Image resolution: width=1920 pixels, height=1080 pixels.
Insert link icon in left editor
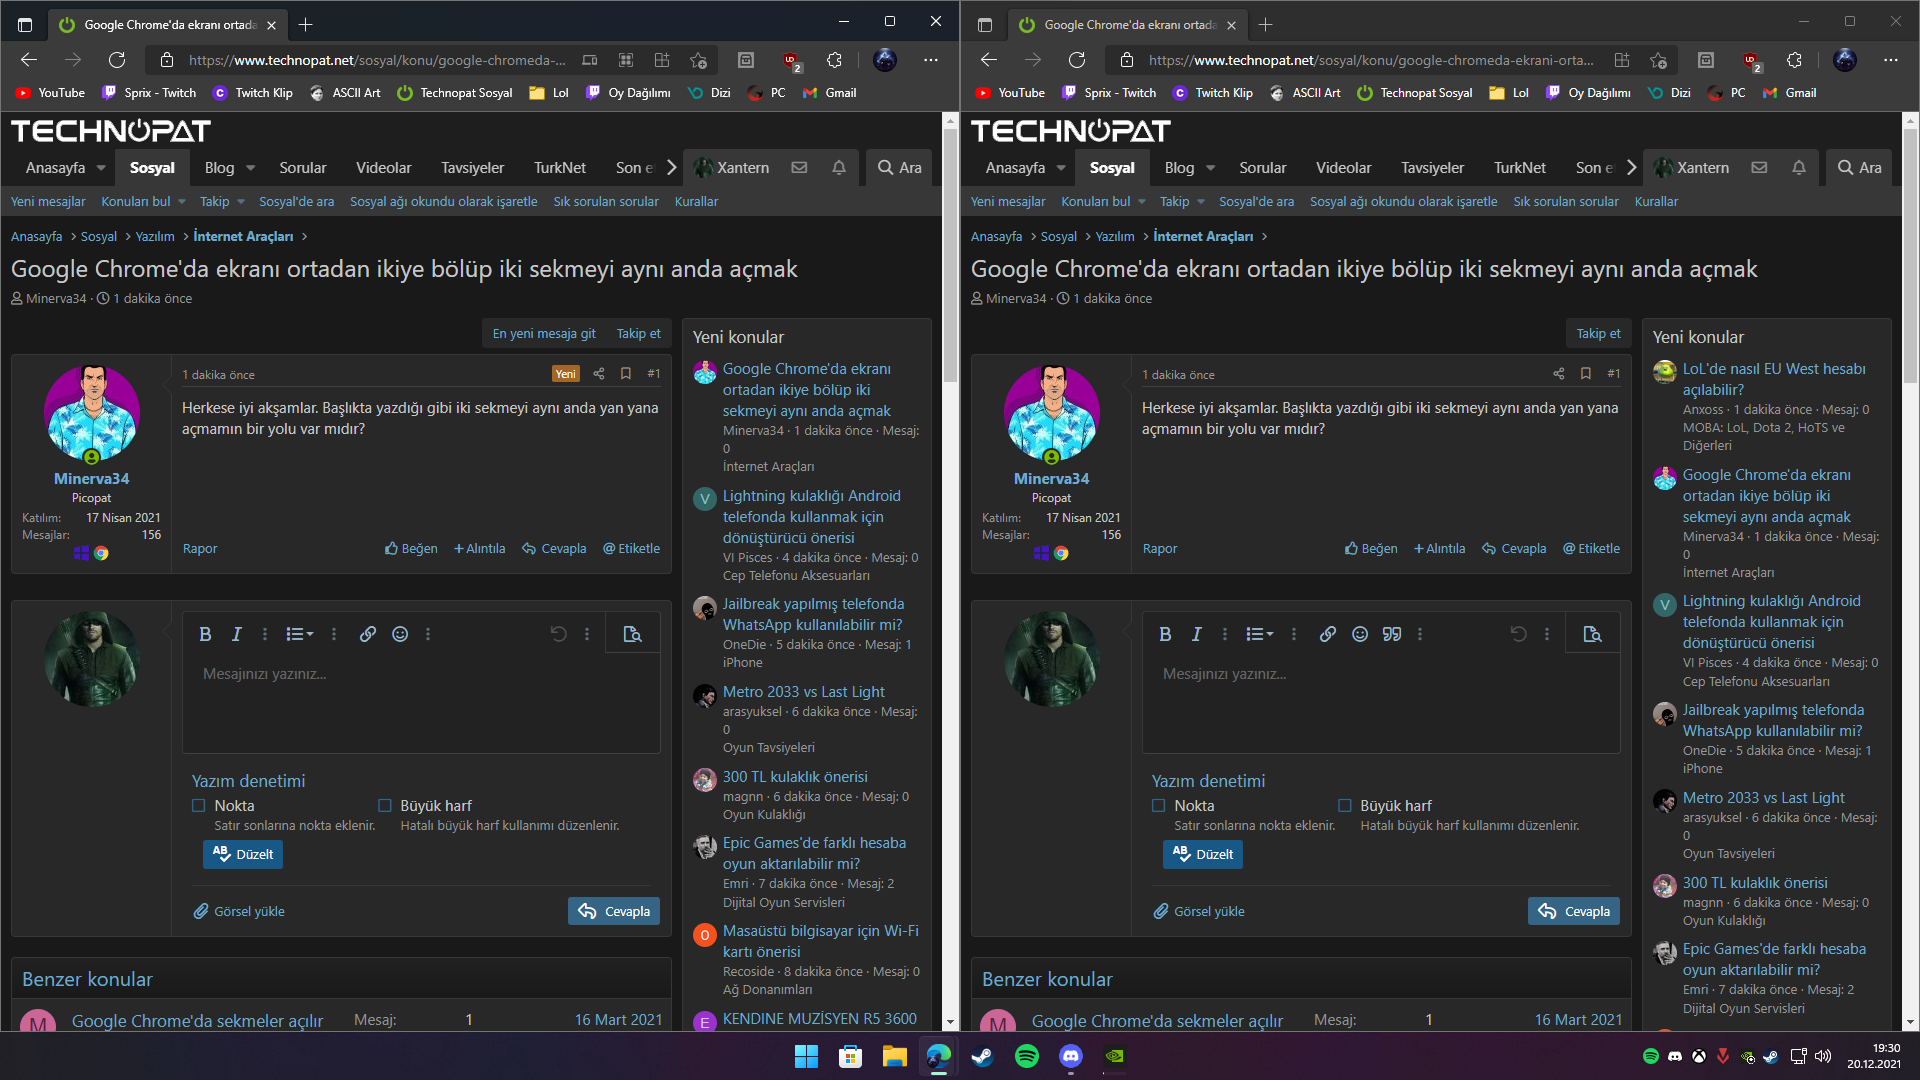(368, 634)
